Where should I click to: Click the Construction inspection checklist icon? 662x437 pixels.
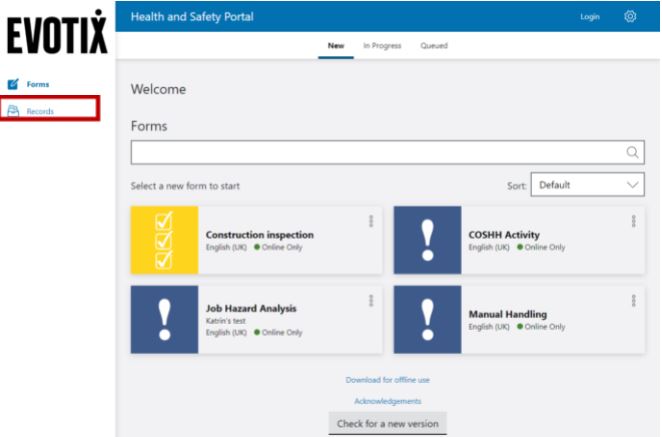point(164,240)
